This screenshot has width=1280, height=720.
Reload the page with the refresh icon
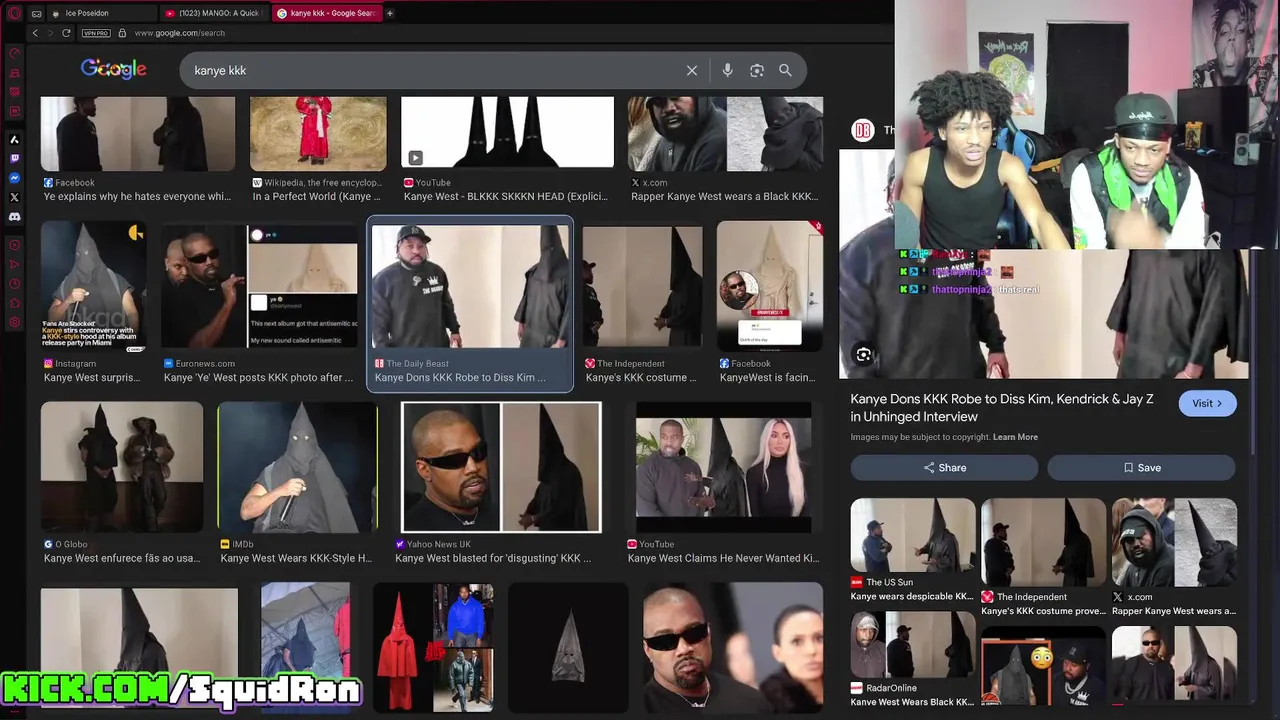[x=66, y=33]
